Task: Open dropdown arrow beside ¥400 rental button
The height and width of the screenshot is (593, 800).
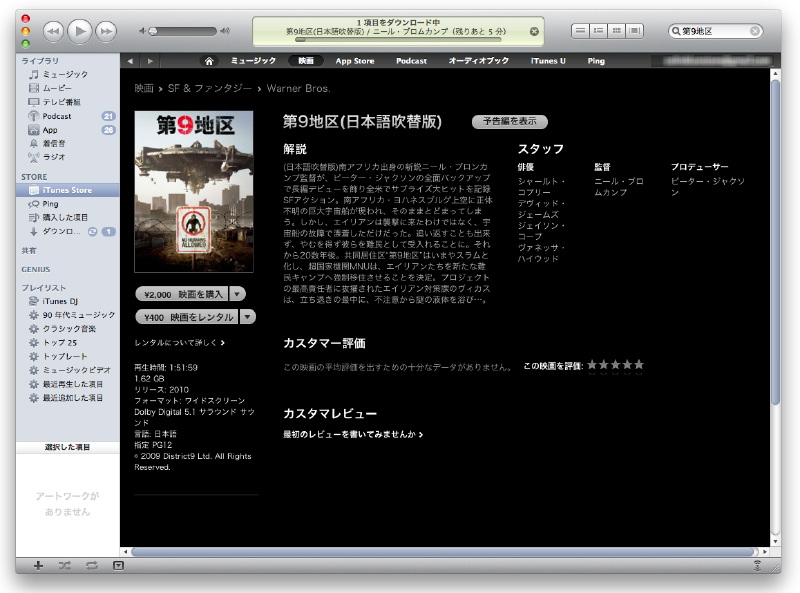Action: click(248, 317)
